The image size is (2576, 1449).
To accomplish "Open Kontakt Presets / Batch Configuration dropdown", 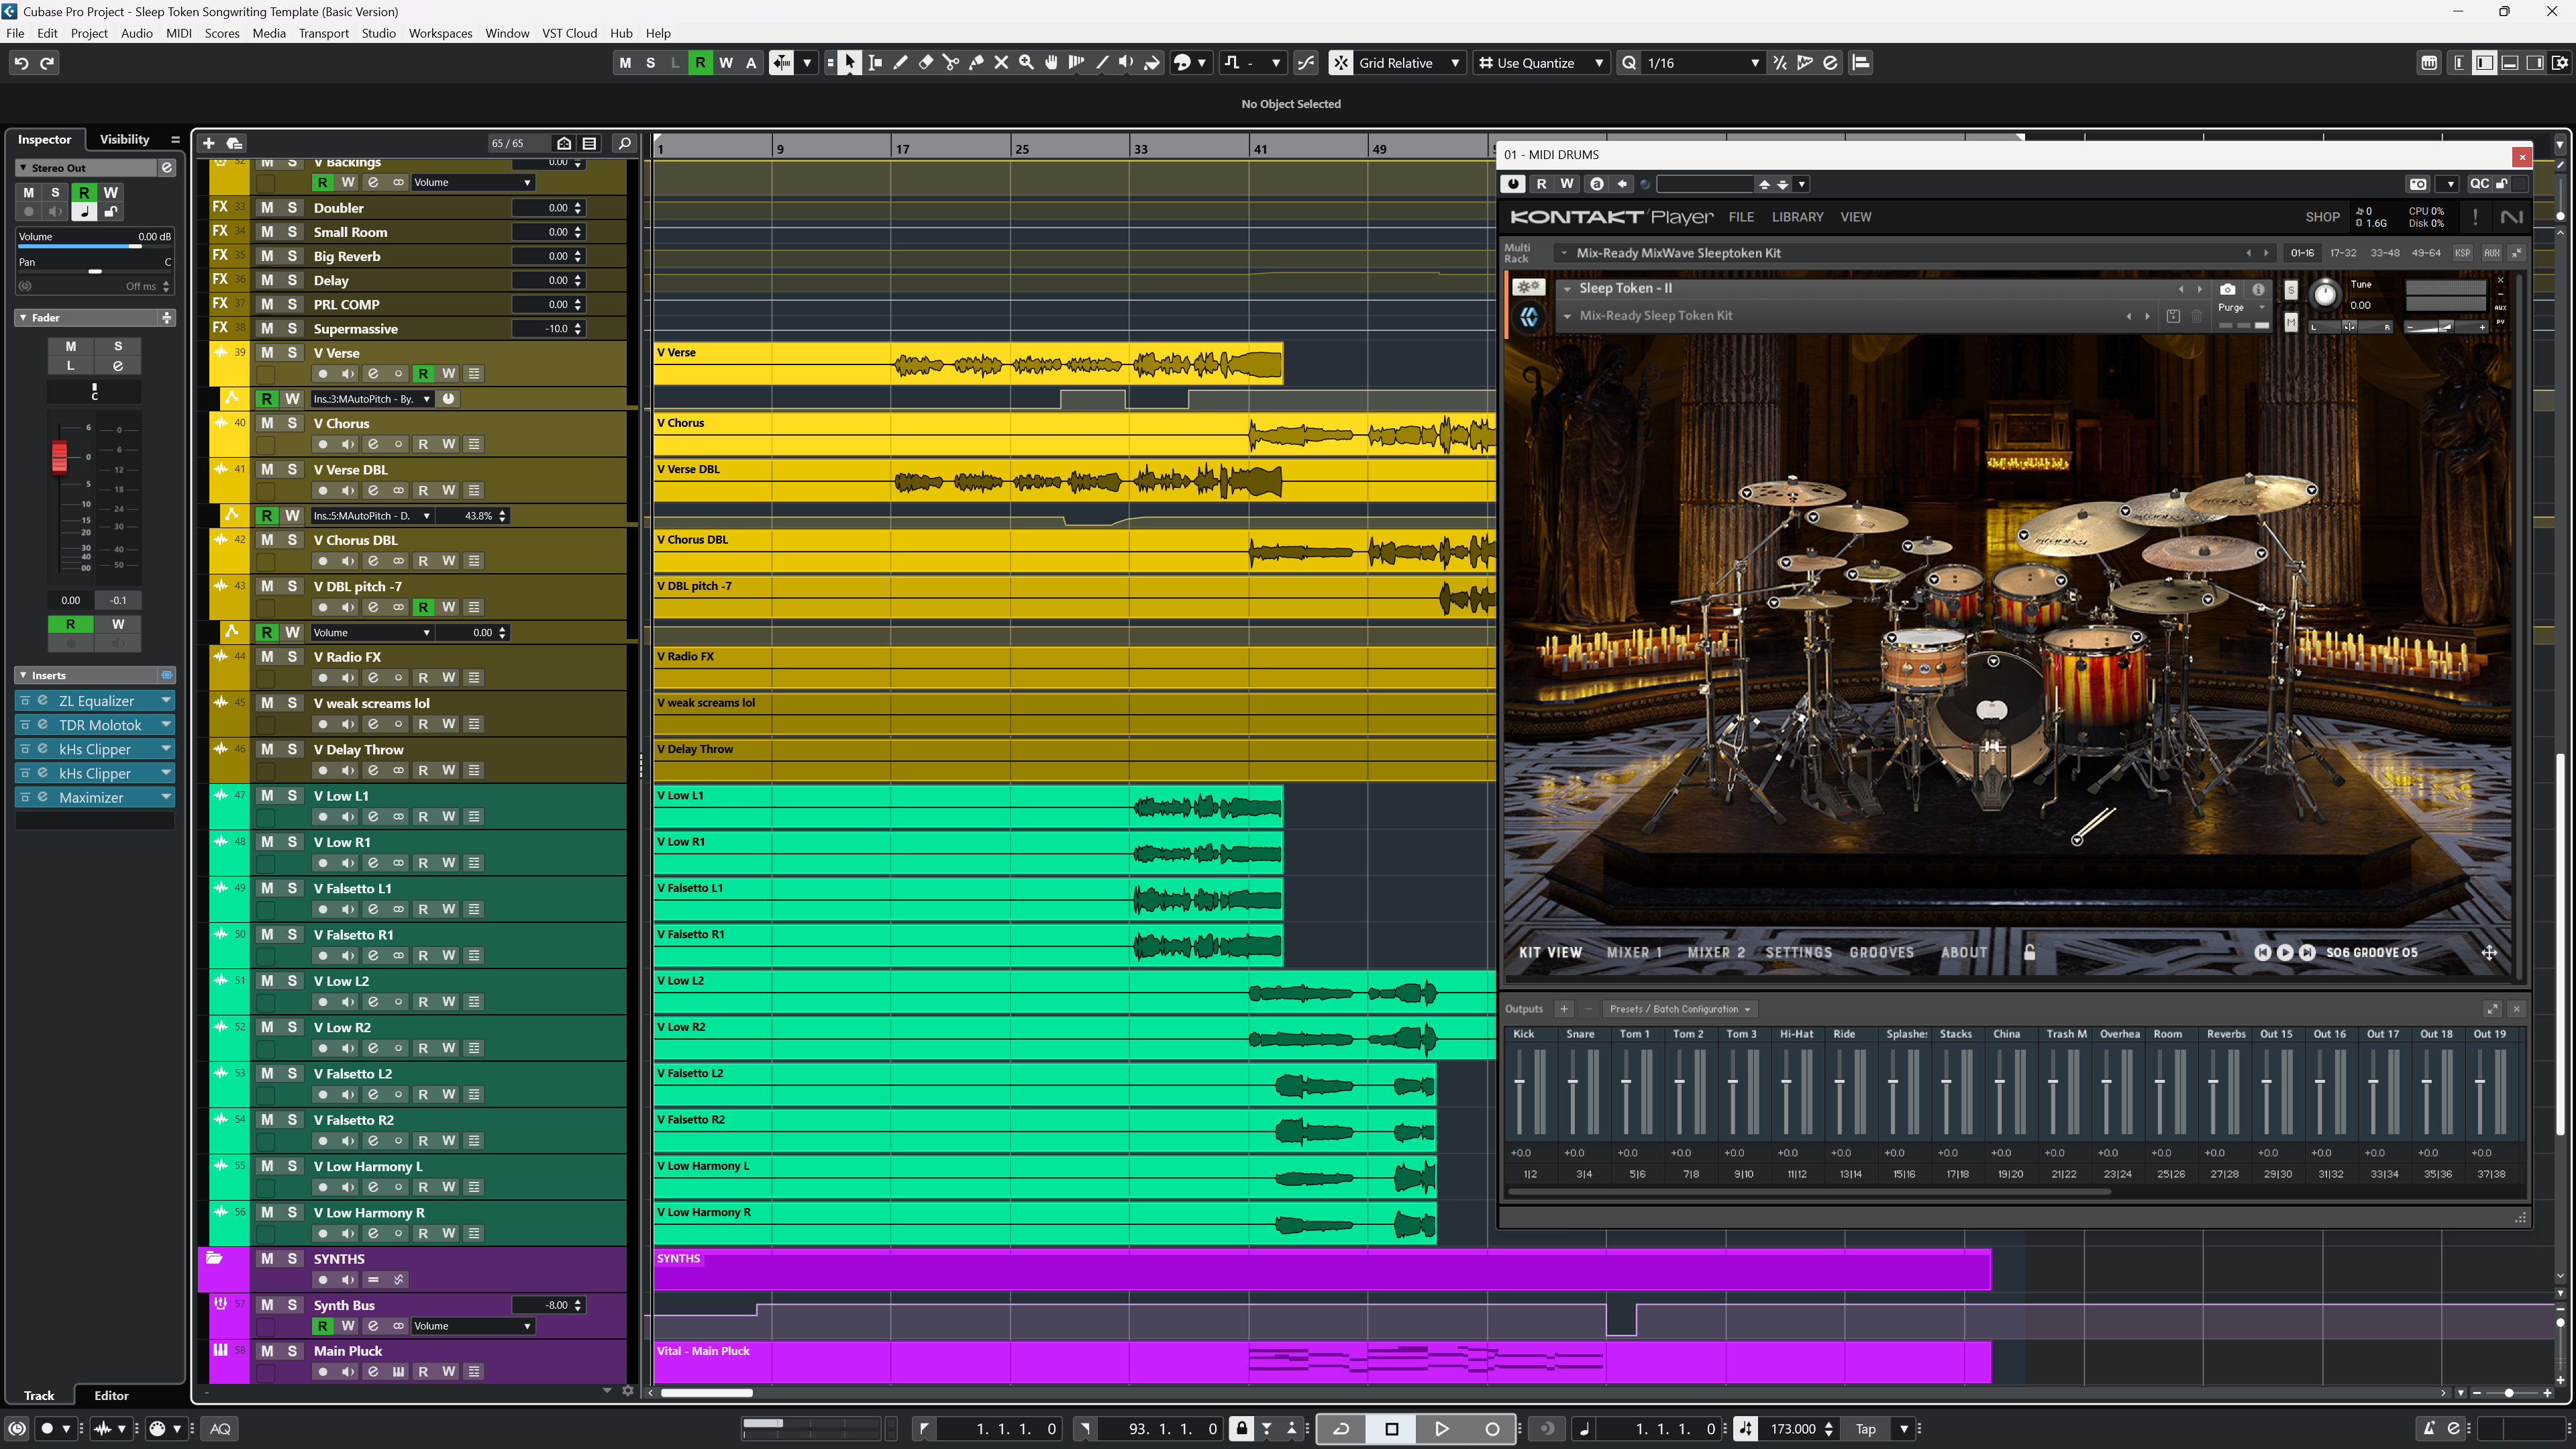I will click(x=1680, y=1010).
